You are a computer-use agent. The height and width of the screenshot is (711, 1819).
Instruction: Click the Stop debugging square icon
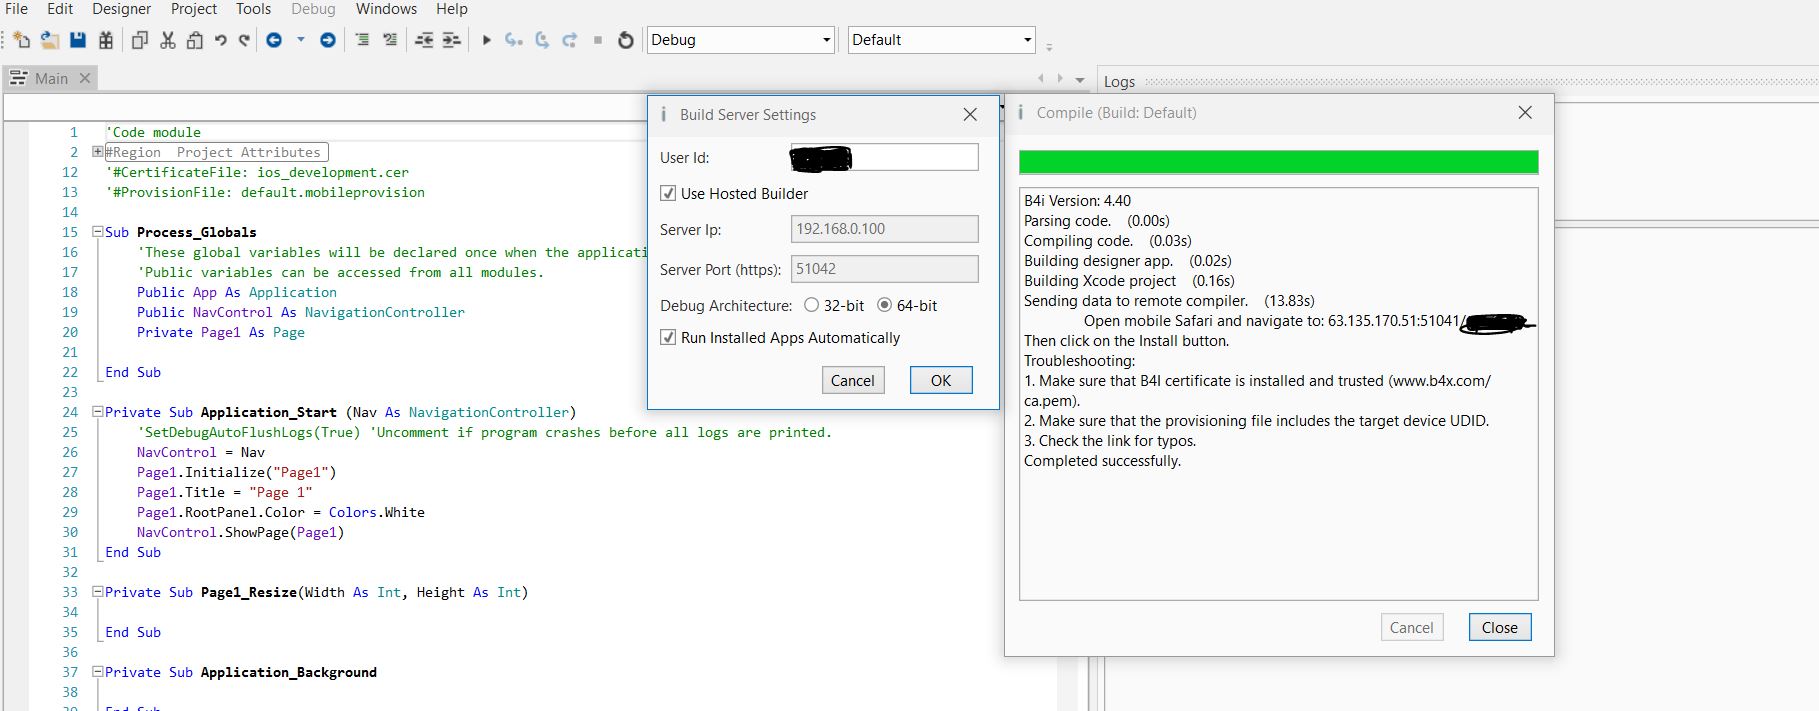pos(598,40)
